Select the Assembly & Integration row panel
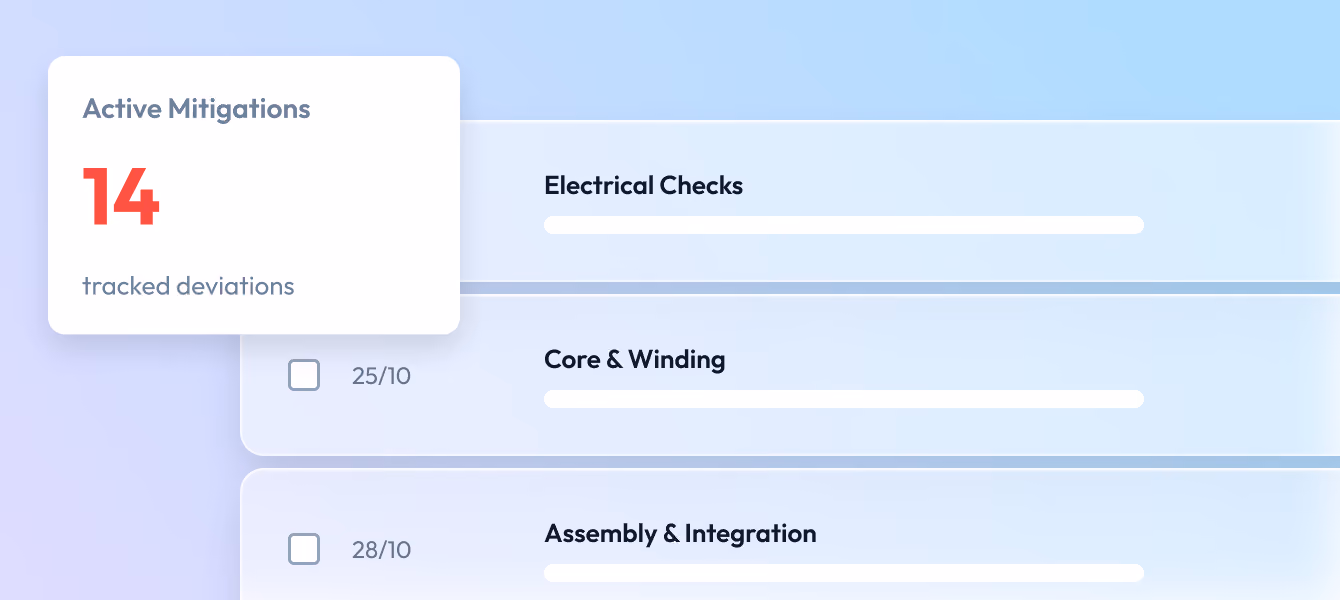The height and width of the screenshot is (600, 1340). coord(790,535)
